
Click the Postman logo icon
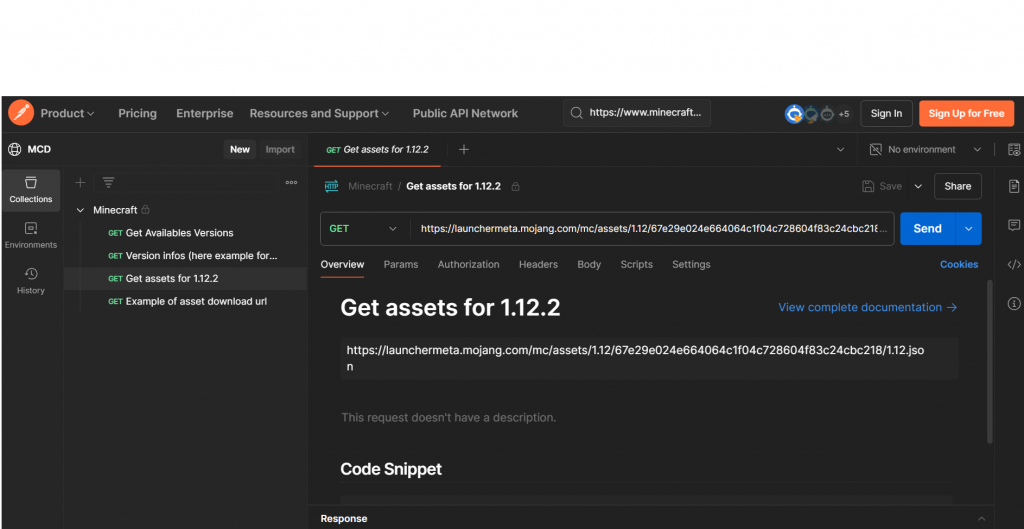tap(21, 113)
